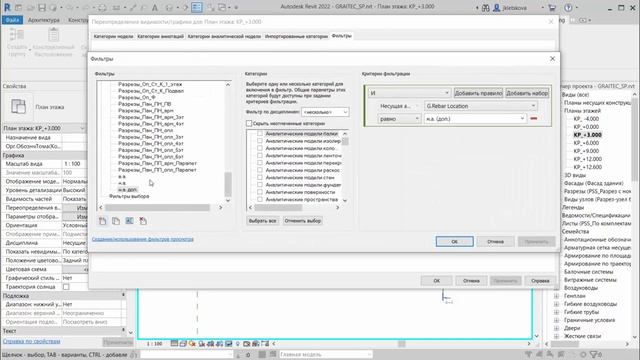This screenshot has height=360, width=640.
Task: Open the 'равно' operator dropdown
Action: click(x=399, y=119)
